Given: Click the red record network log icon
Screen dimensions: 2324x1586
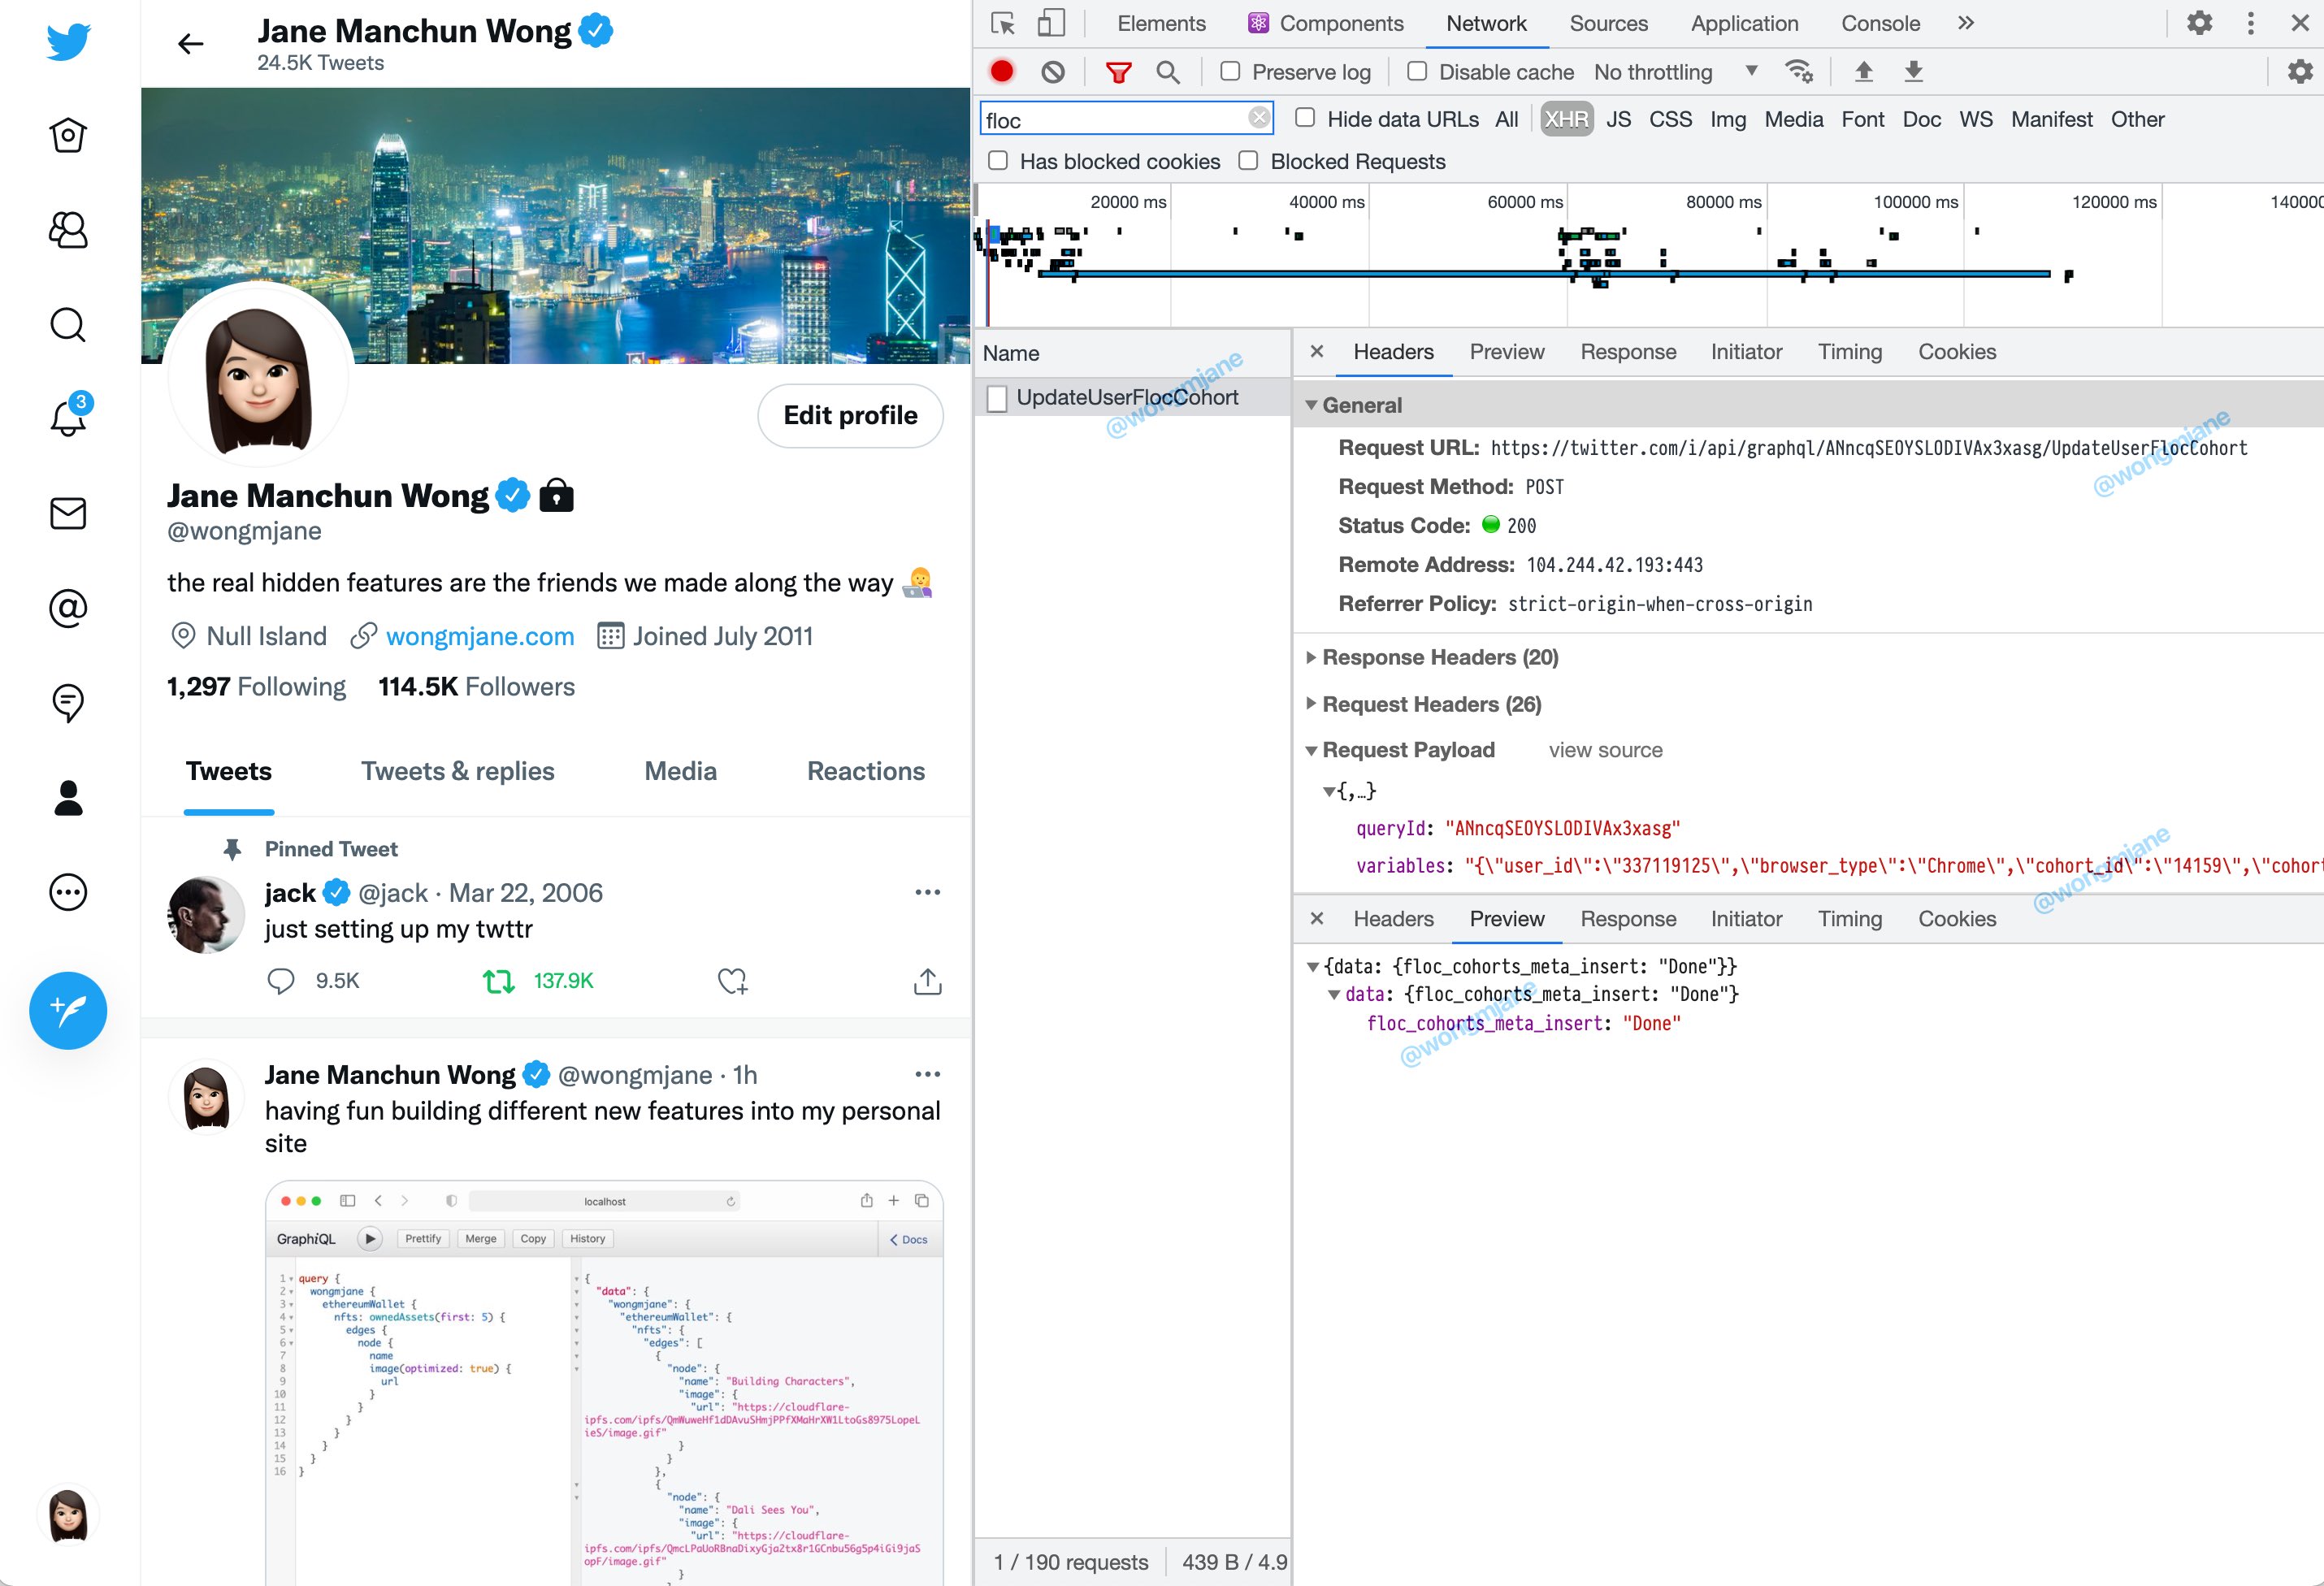Looking at the screenshot, I should click(x=1001, y=72).
